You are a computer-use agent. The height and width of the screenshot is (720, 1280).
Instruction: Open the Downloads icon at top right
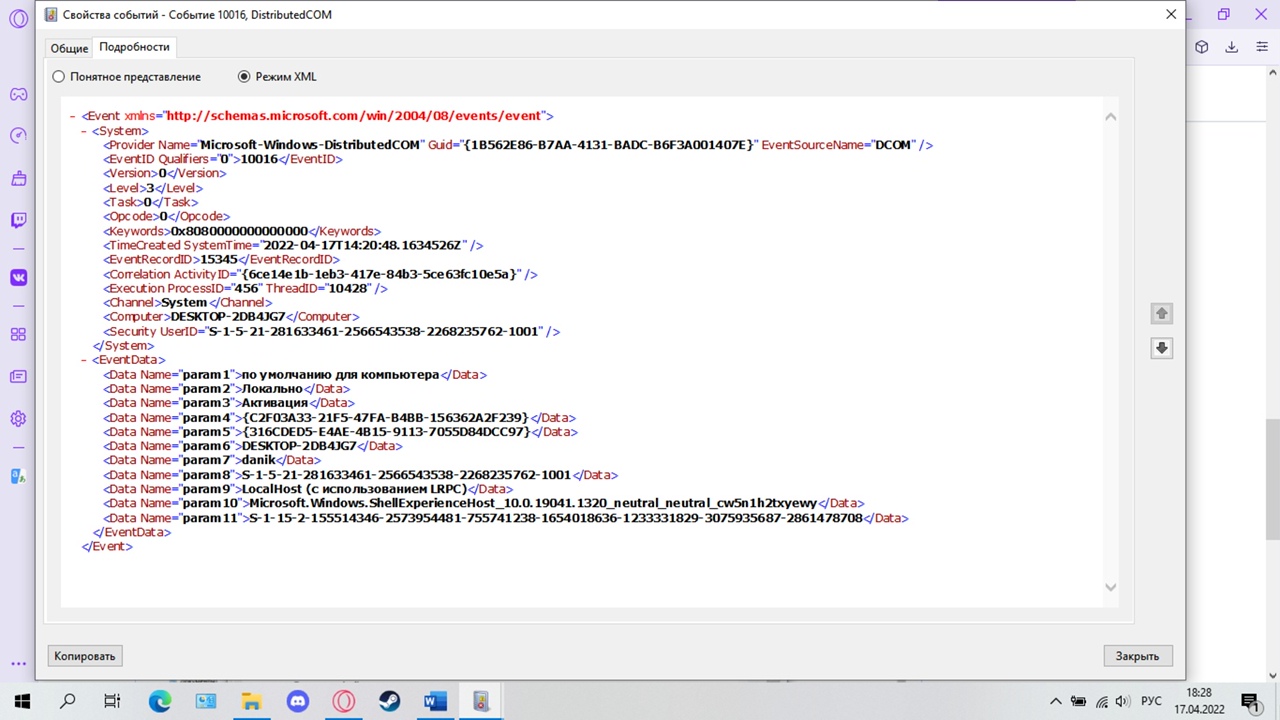coord(1231,47)
